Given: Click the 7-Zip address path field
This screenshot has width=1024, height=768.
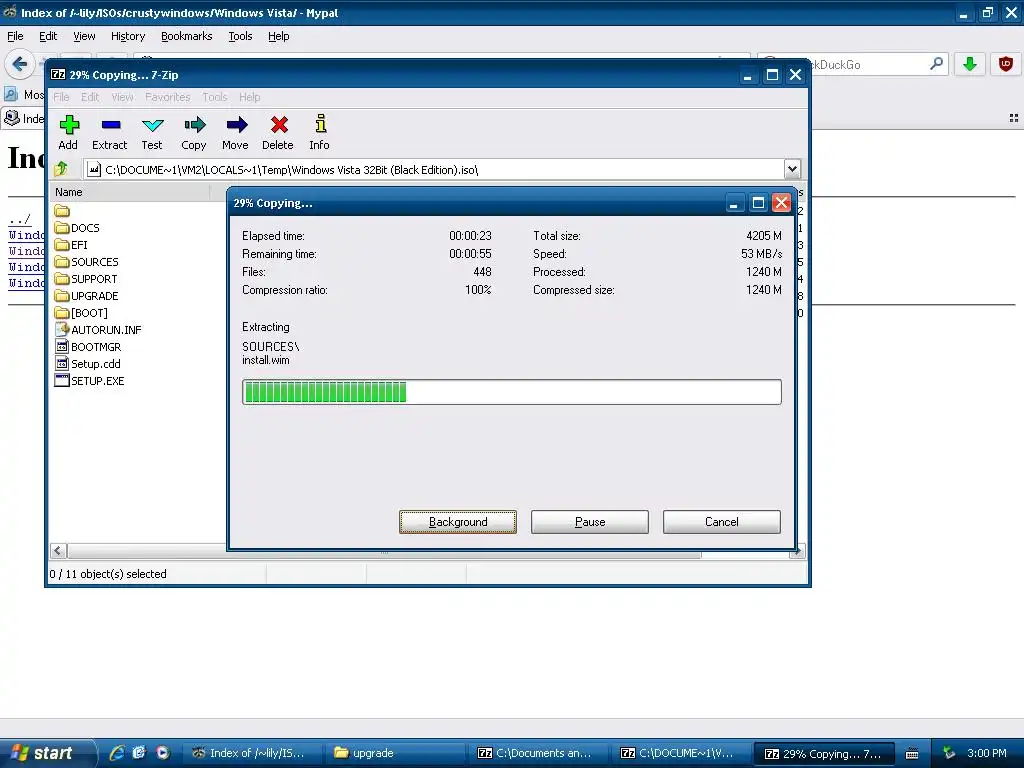Looking at the screenshot, I should pos(434,170).
